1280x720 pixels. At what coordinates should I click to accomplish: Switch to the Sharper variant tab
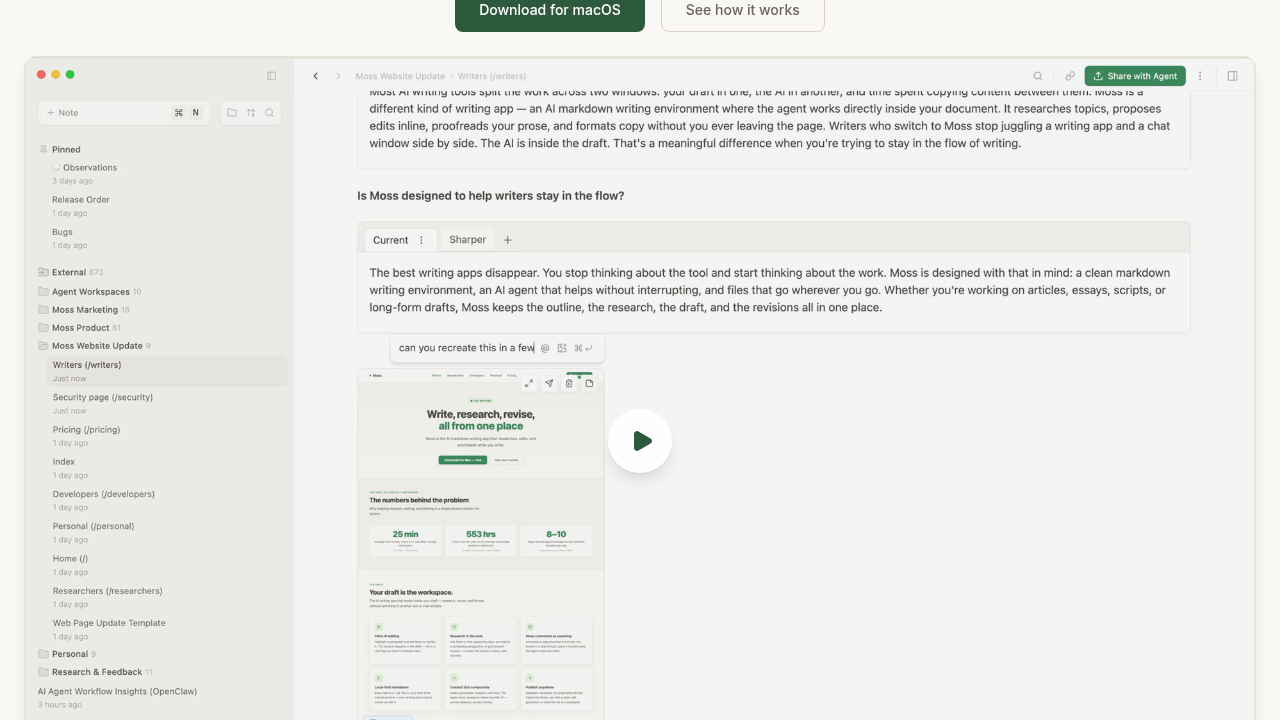pyautogui.click(x=467, y=240)
